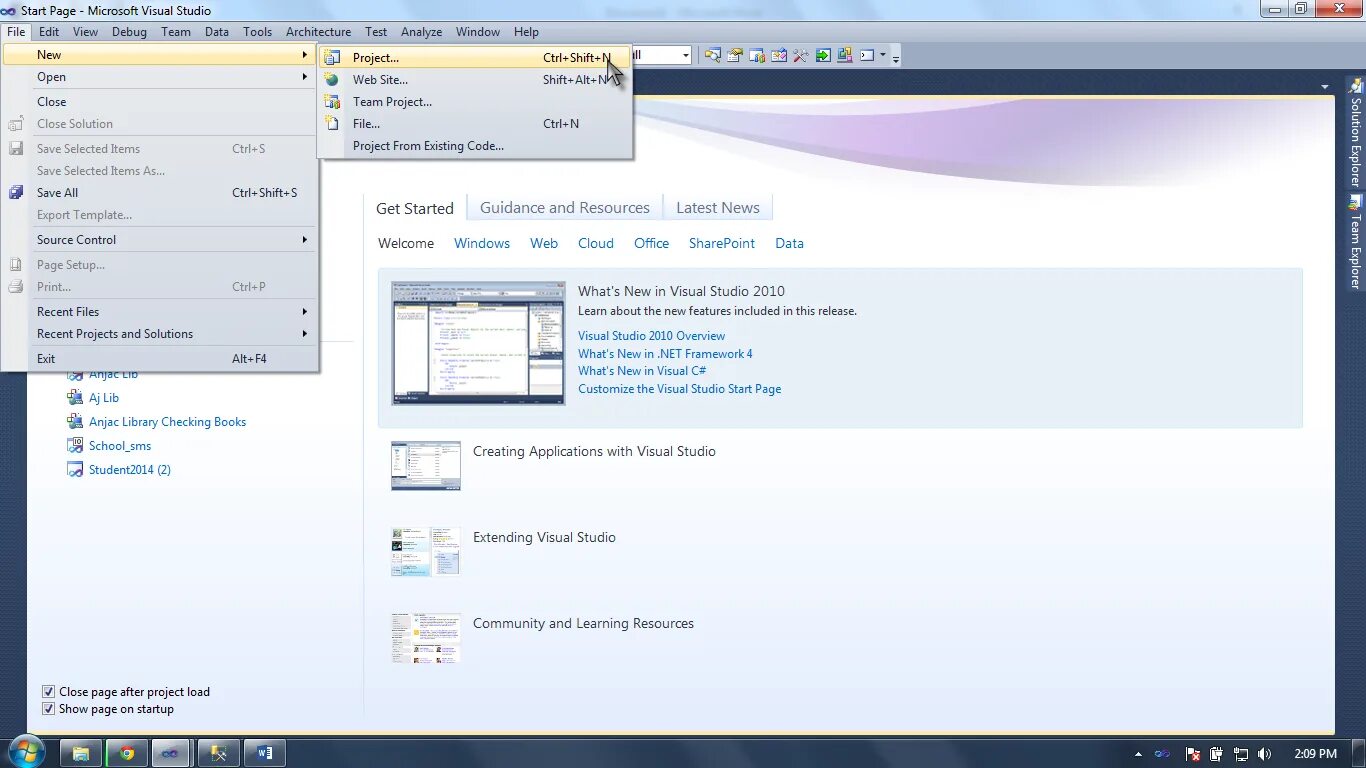
Task: Click the Action Center flag icon
Action: coord(1192,754)
